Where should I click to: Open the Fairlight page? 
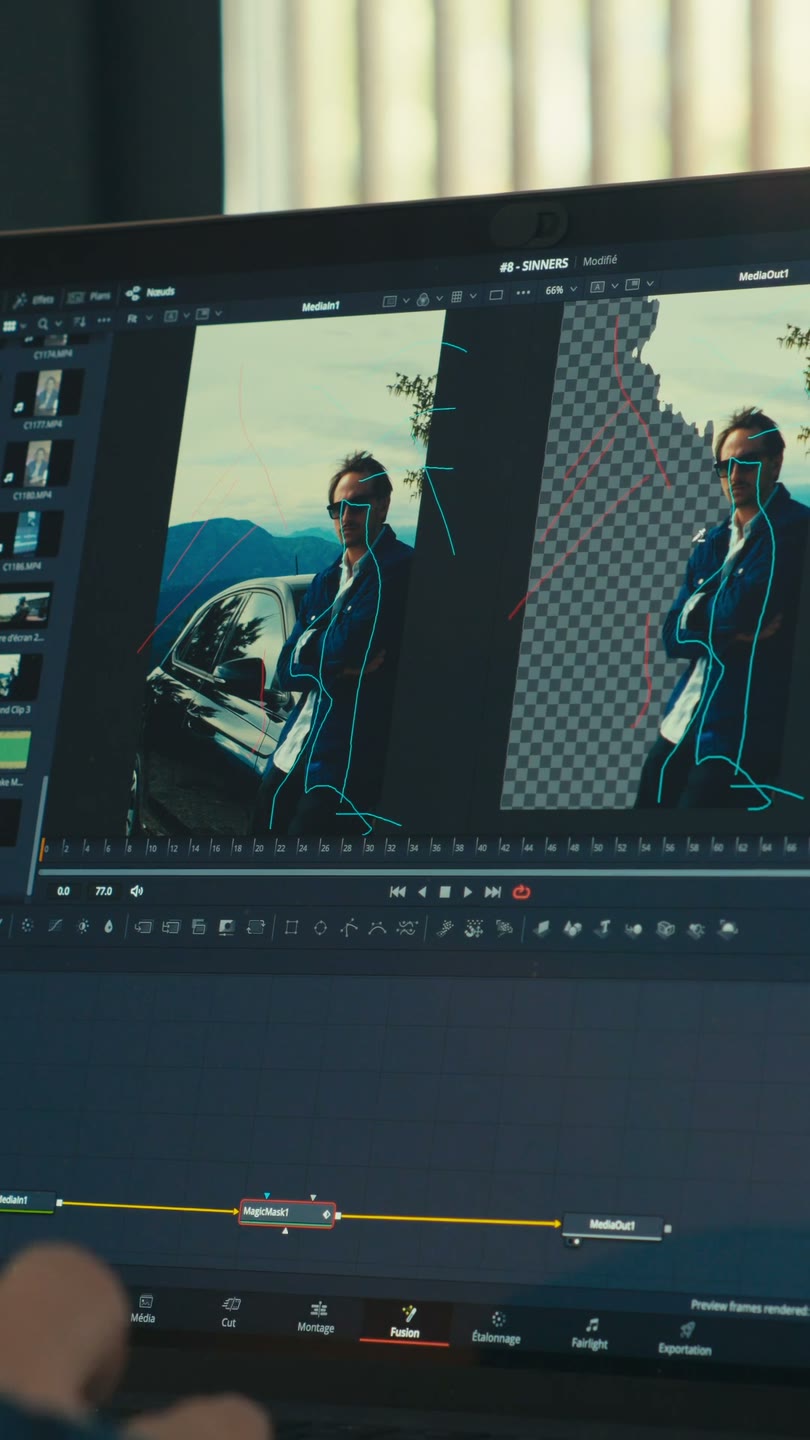(590, 1334)
